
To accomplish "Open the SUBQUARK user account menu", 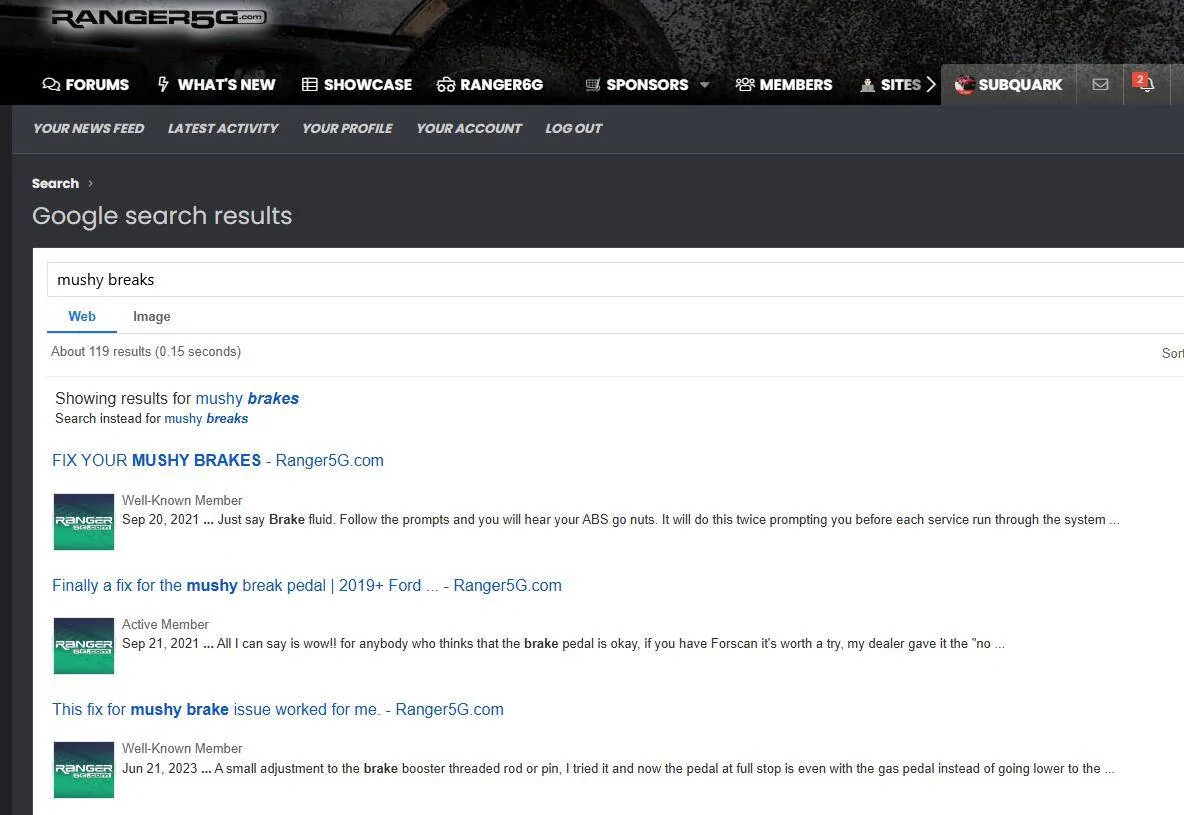I will (x=1008, y=85).
